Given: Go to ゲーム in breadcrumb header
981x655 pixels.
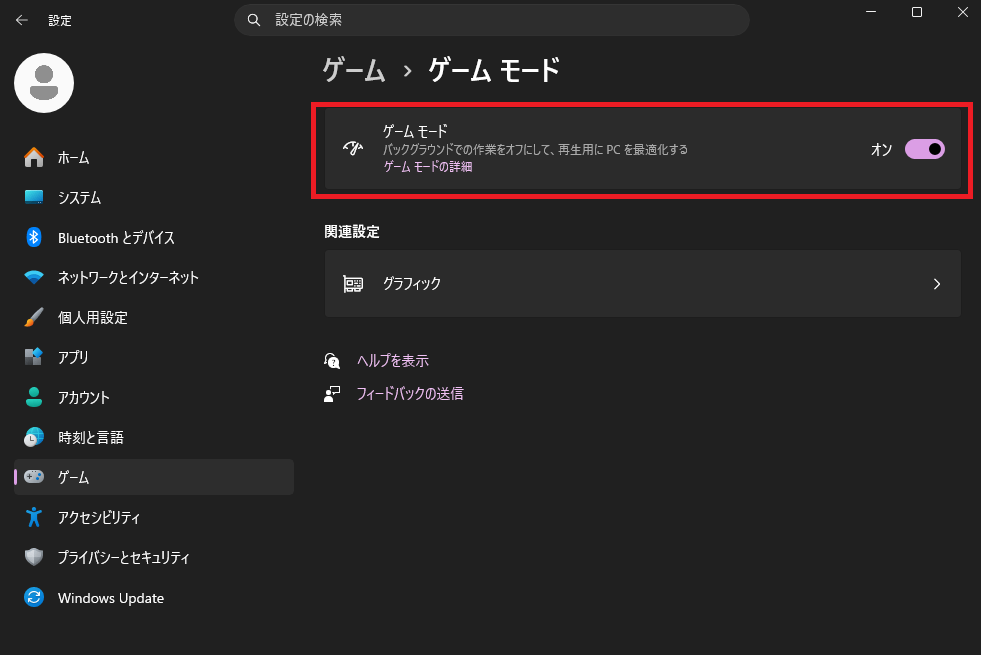Looking at the screenshot, I should click(x=354, y=70).
